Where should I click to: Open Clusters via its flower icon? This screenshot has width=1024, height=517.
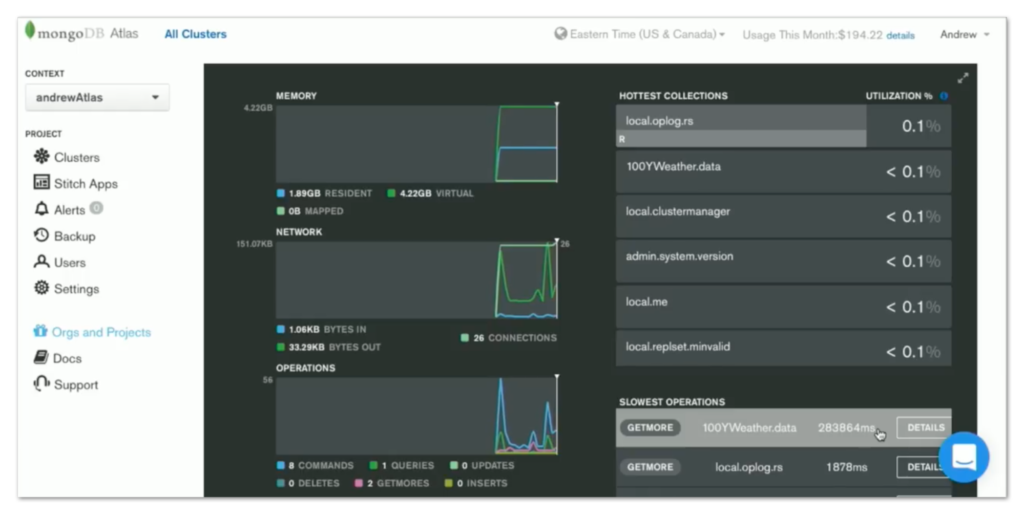pos(42,156)
